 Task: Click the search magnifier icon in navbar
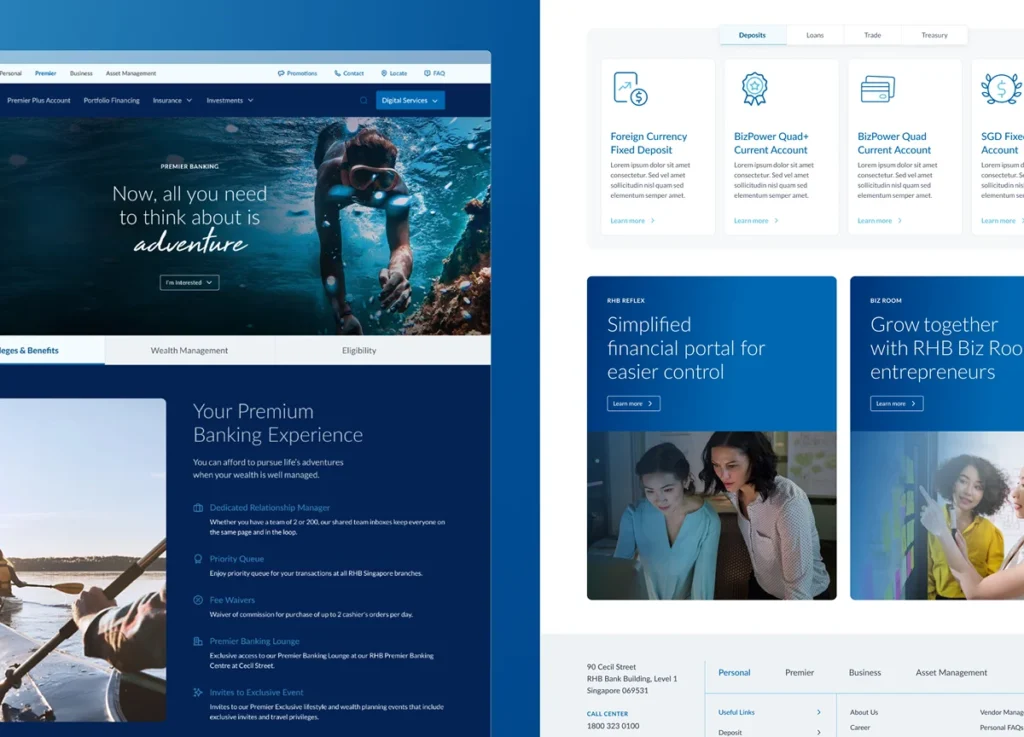364,101
